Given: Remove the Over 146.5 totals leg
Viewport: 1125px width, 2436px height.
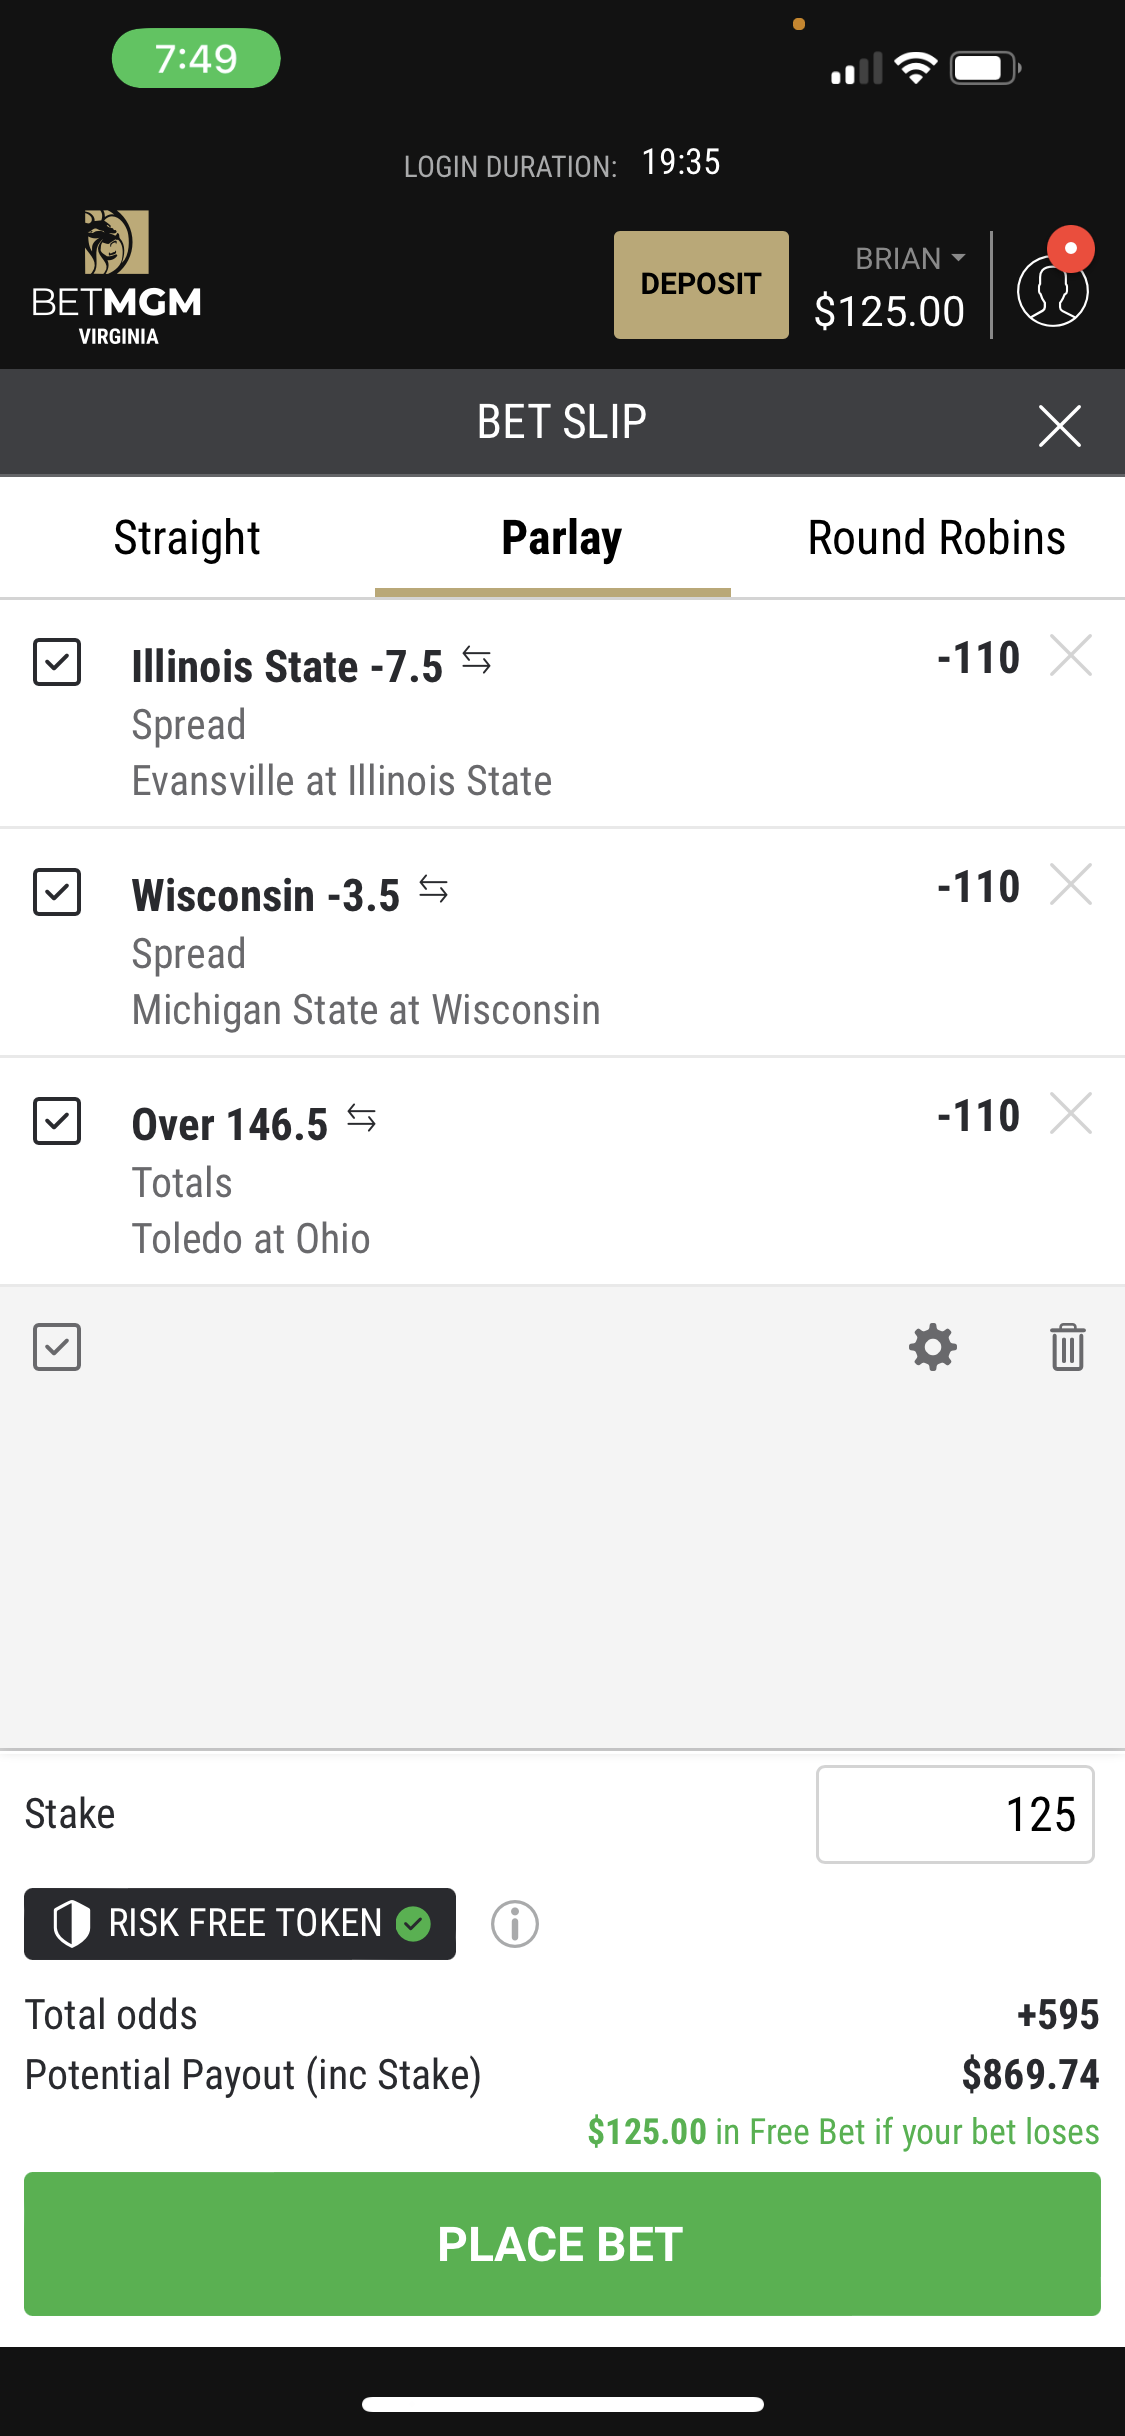Looking at the screenshot, I should click(x=1071, y=1114).
